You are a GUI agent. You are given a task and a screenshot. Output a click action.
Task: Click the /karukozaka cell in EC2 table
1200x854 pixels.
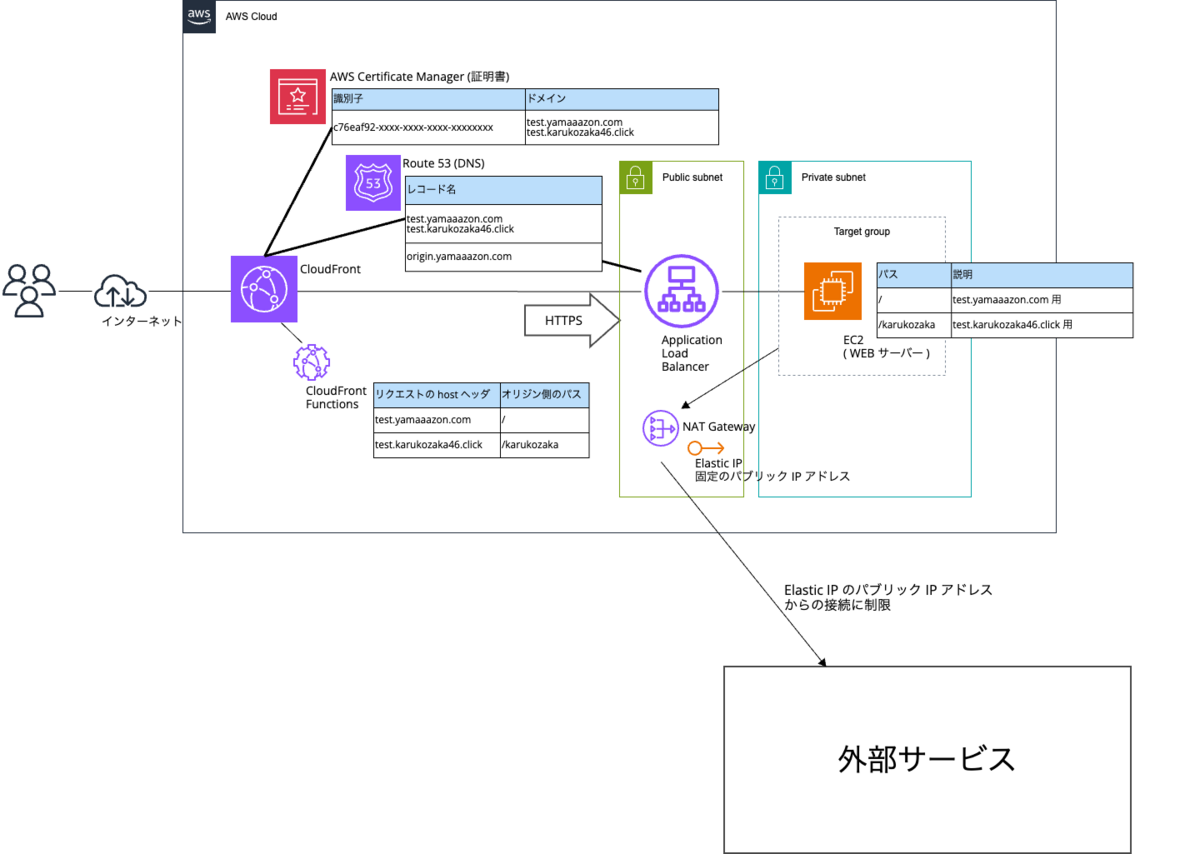click(913, 325)
